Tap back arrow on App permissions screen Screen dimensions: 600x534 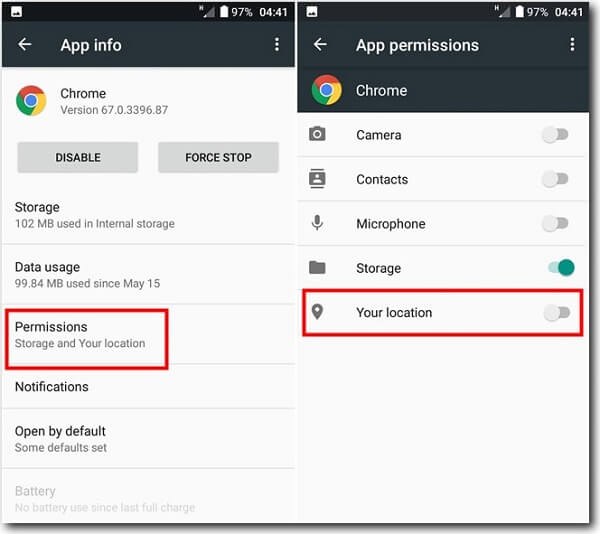click(320, 44)
